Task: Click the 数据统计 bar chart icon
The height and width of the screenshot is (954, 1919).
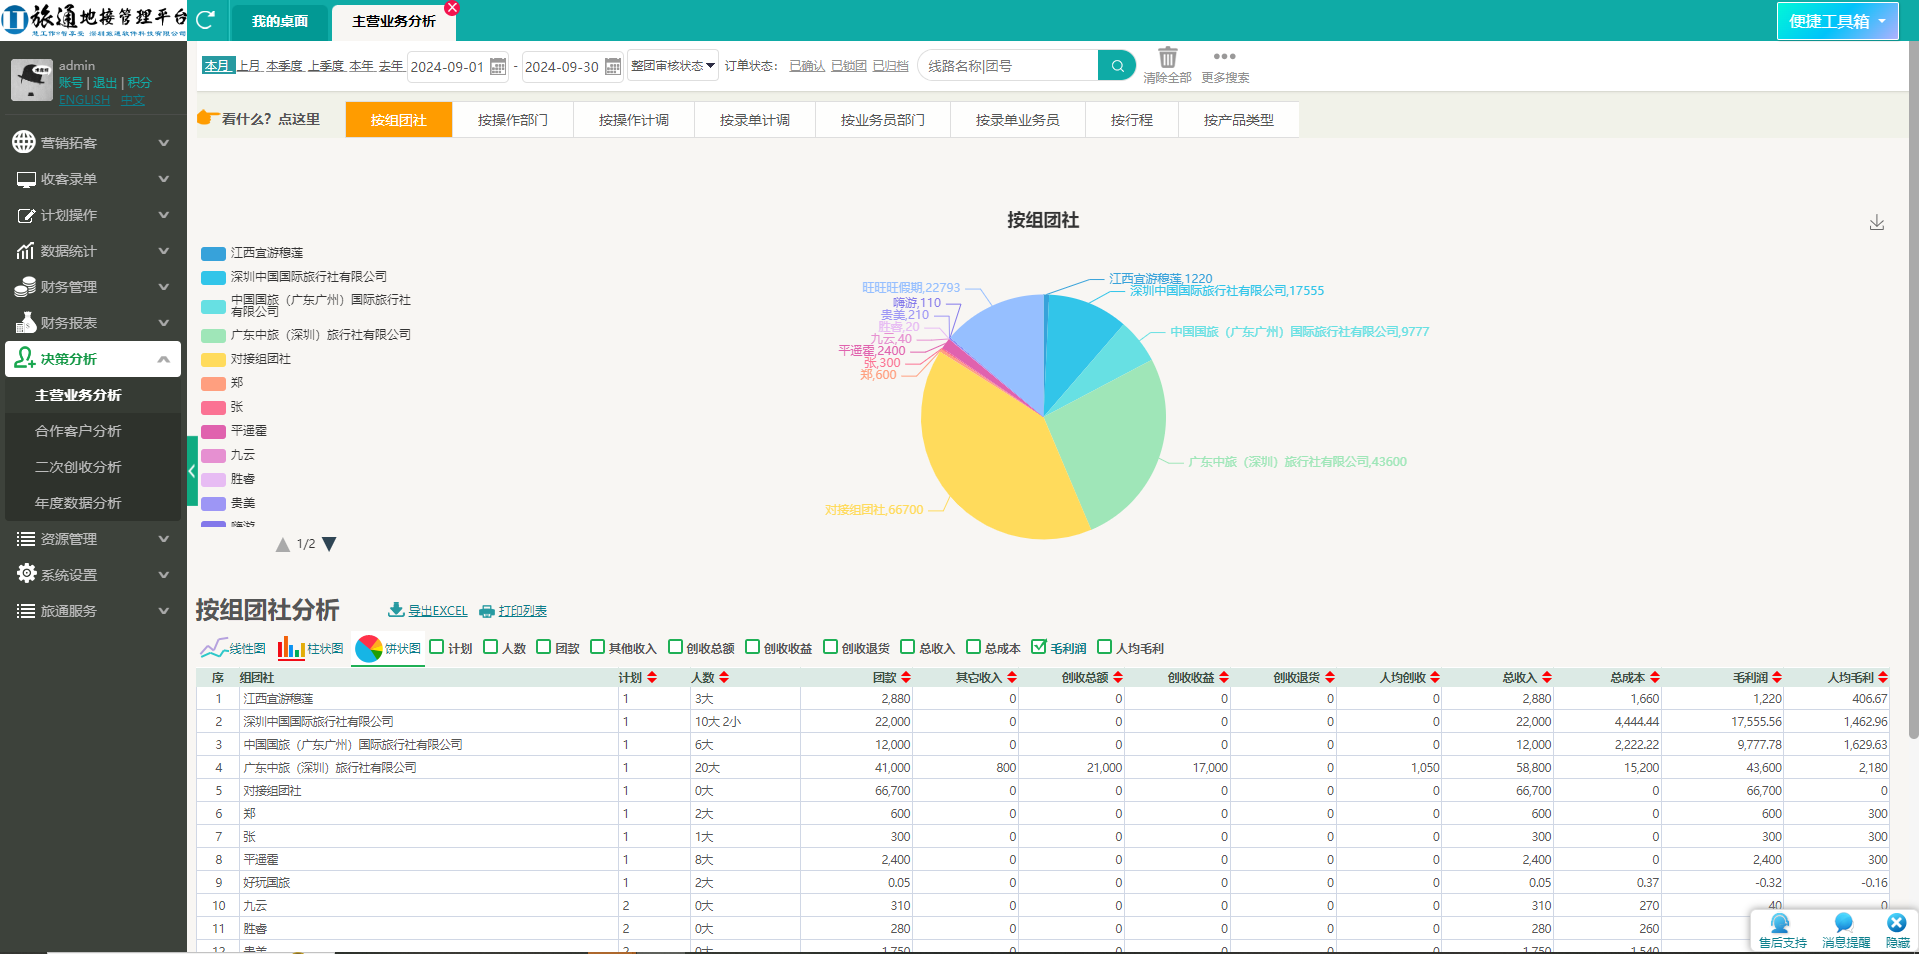Action: click(x=26, y=251)
